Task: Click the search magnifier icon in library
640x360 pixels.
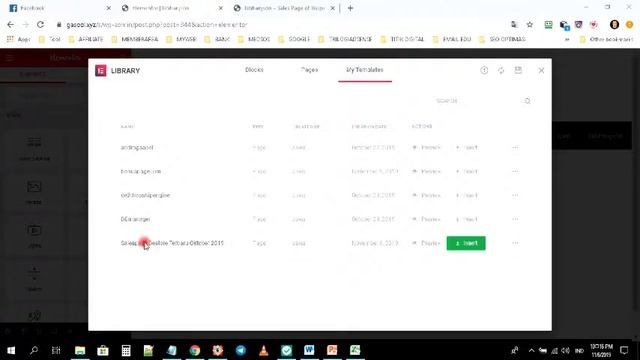Action: pos(527,101)
